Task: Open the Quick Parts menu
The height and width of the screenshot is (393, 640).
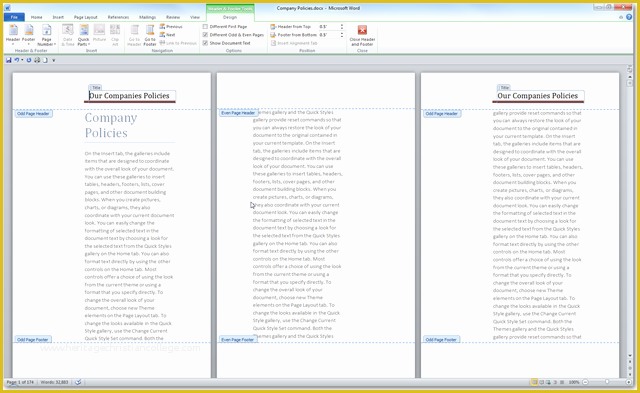Action: 84,35
